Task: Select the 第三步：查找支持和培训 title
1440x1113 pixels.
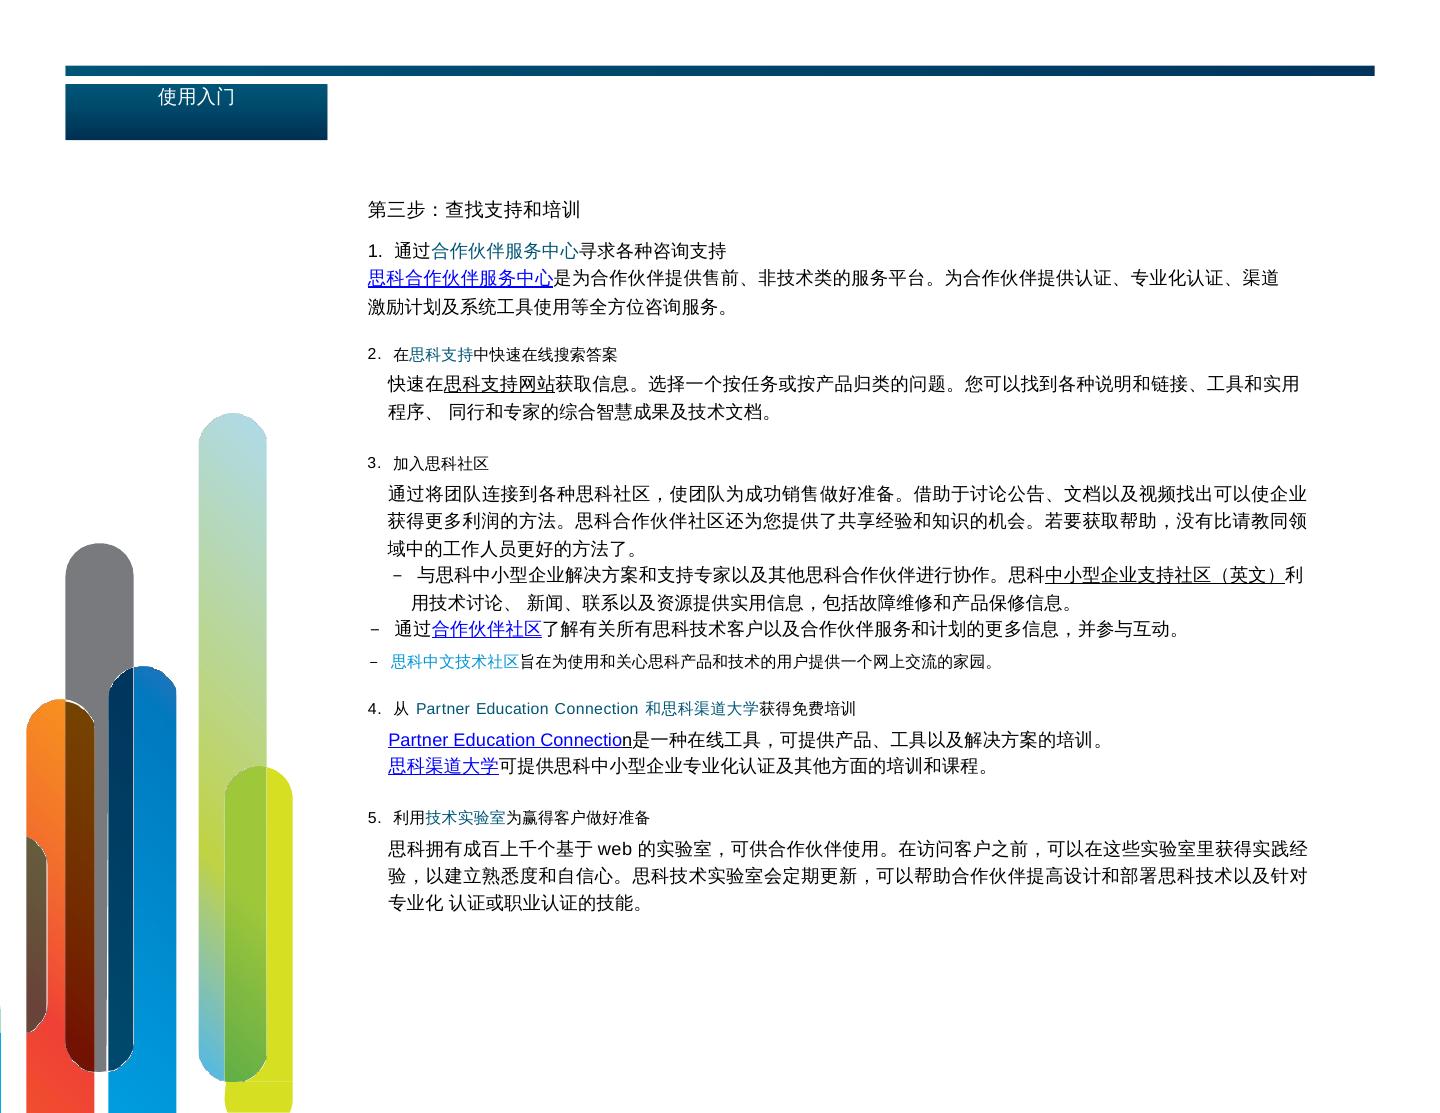Action: point(473,210)
